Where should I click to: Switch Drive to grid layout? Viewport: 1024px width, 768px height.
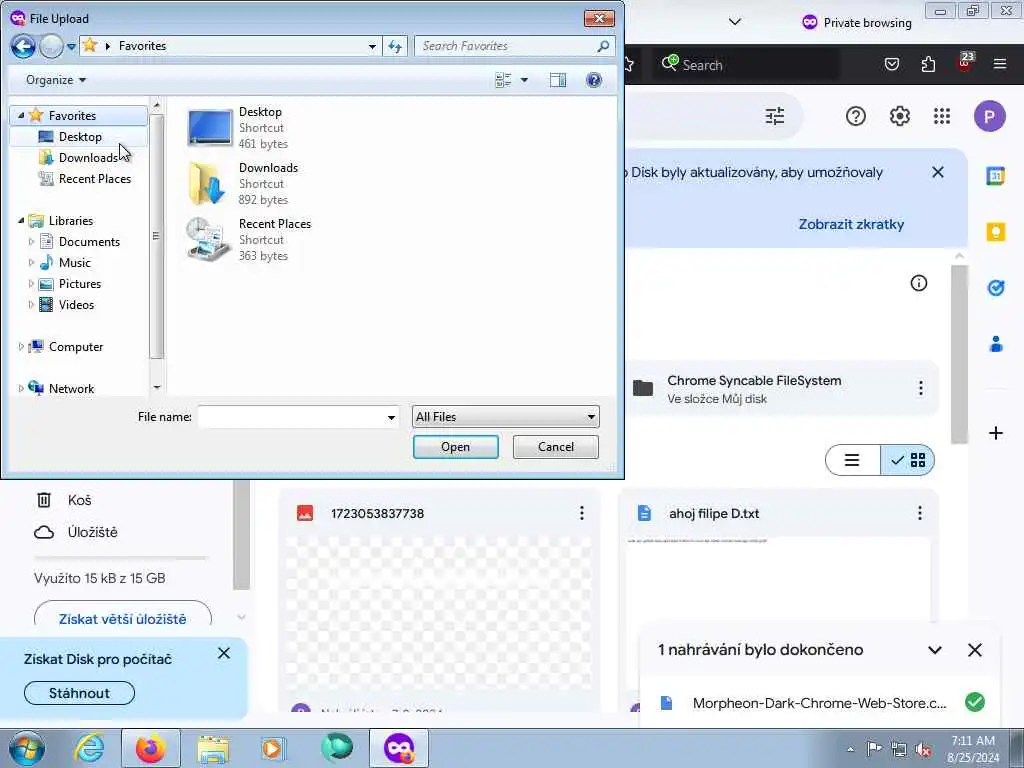pyautogui.click(x=908, y=460)
